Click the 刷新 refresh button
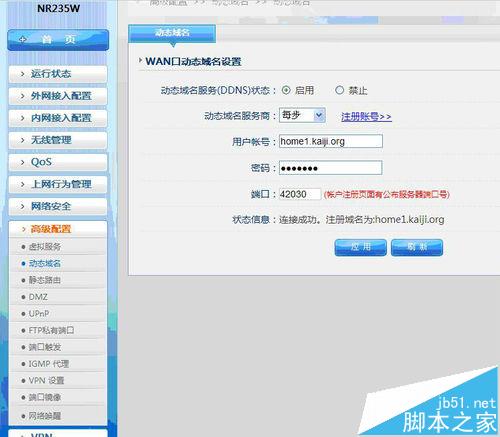 [x=417, y=247]
